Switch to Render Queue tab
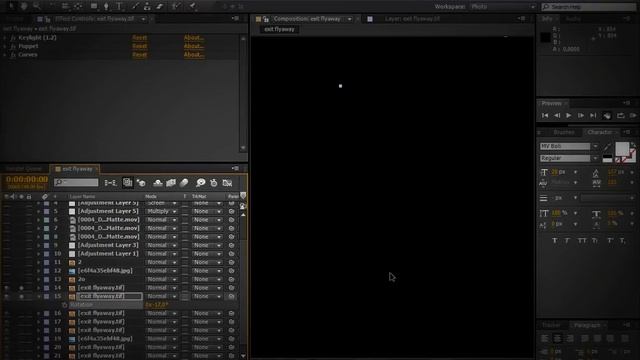 [x=24, y=169]
